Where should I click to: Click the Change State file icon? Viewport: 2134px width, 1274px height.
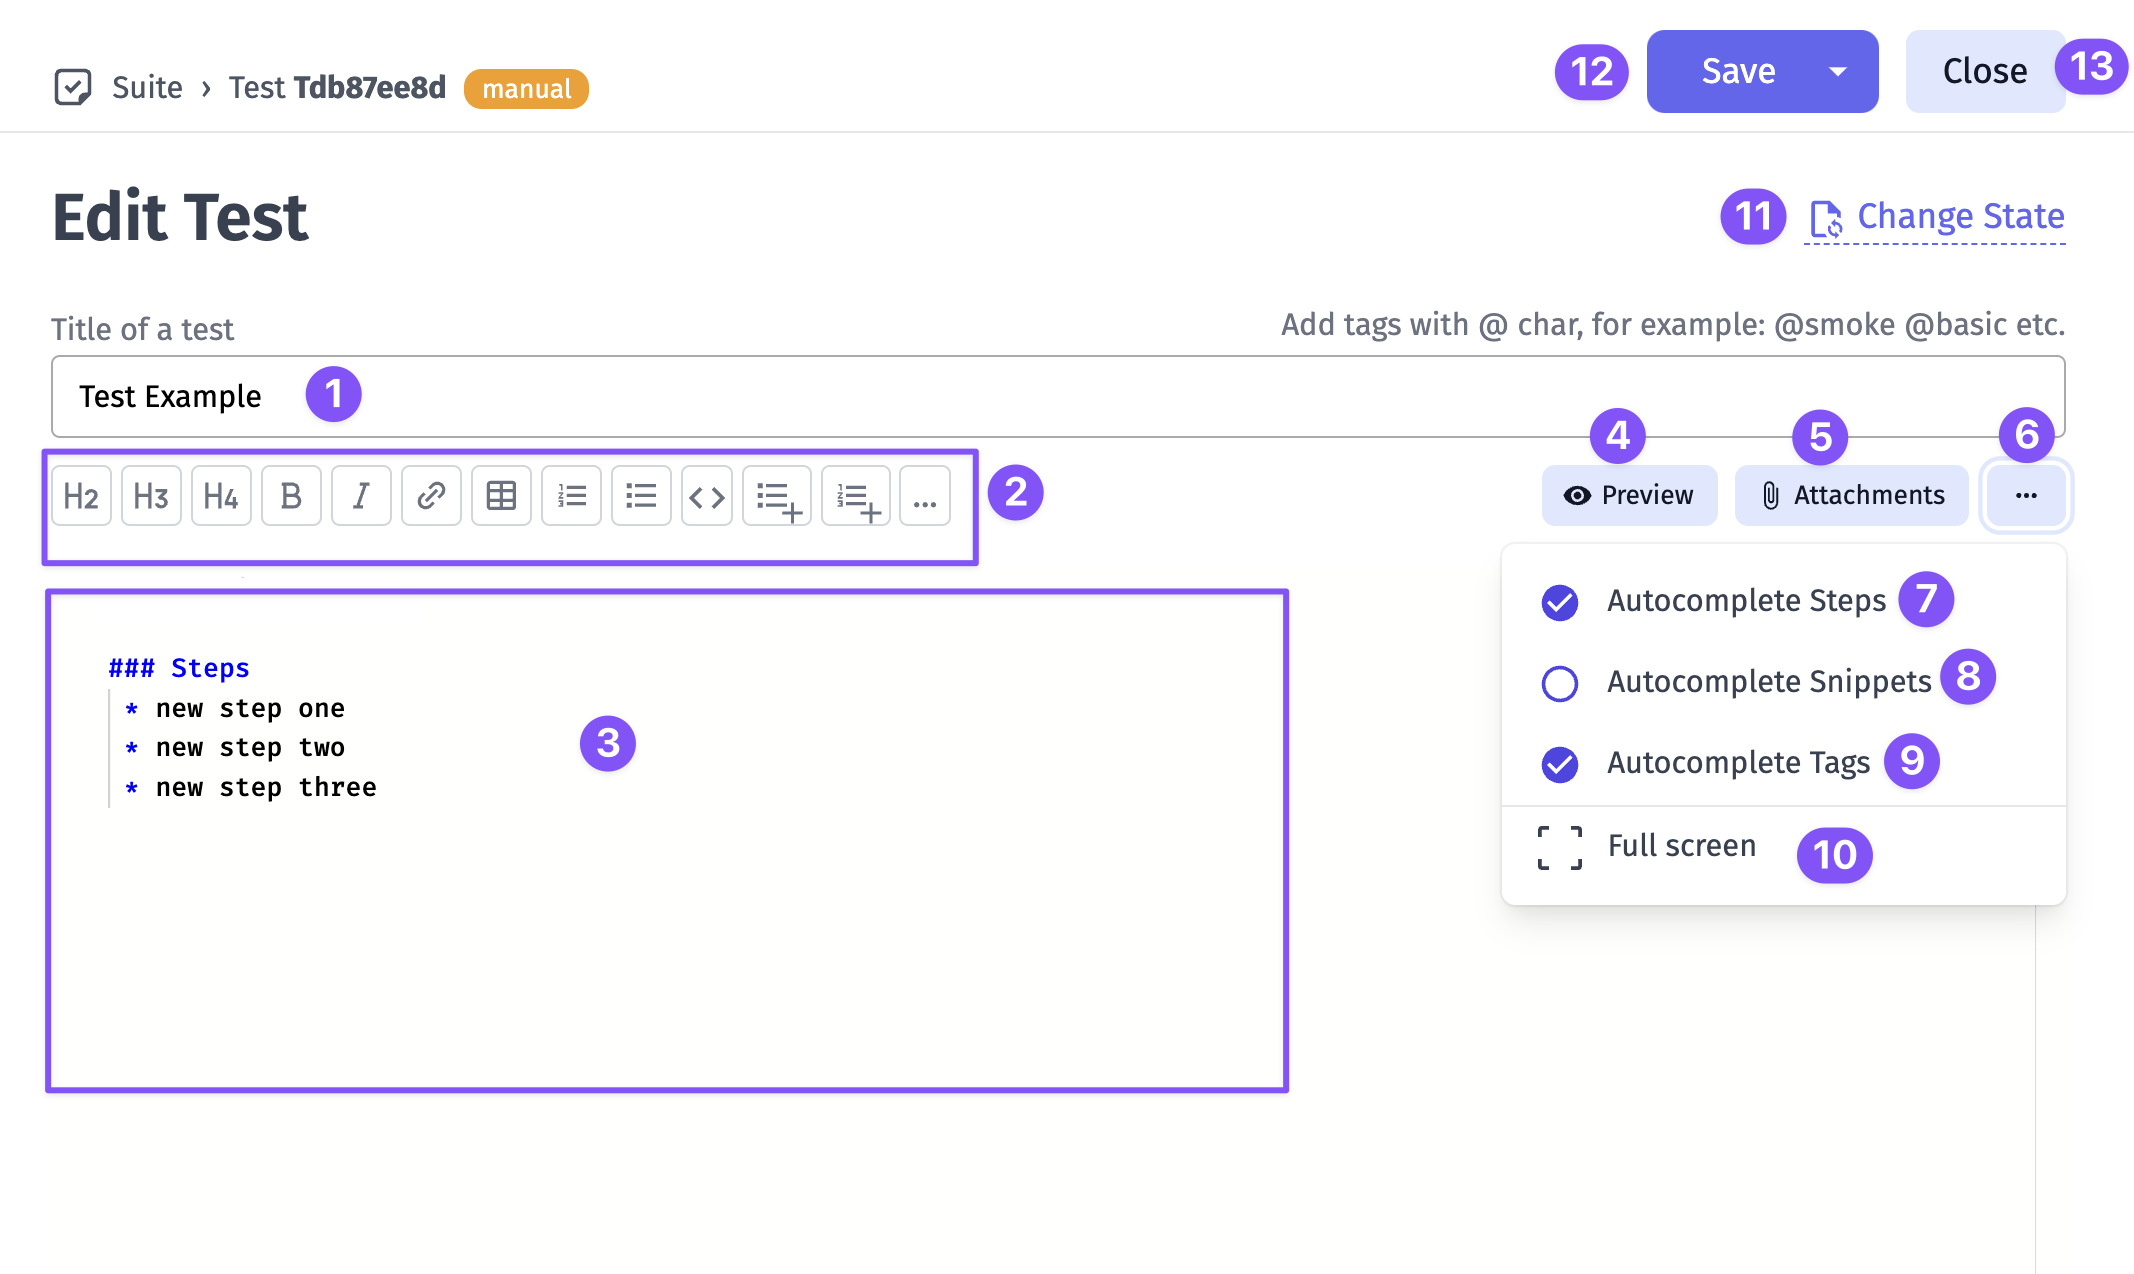1826,219
